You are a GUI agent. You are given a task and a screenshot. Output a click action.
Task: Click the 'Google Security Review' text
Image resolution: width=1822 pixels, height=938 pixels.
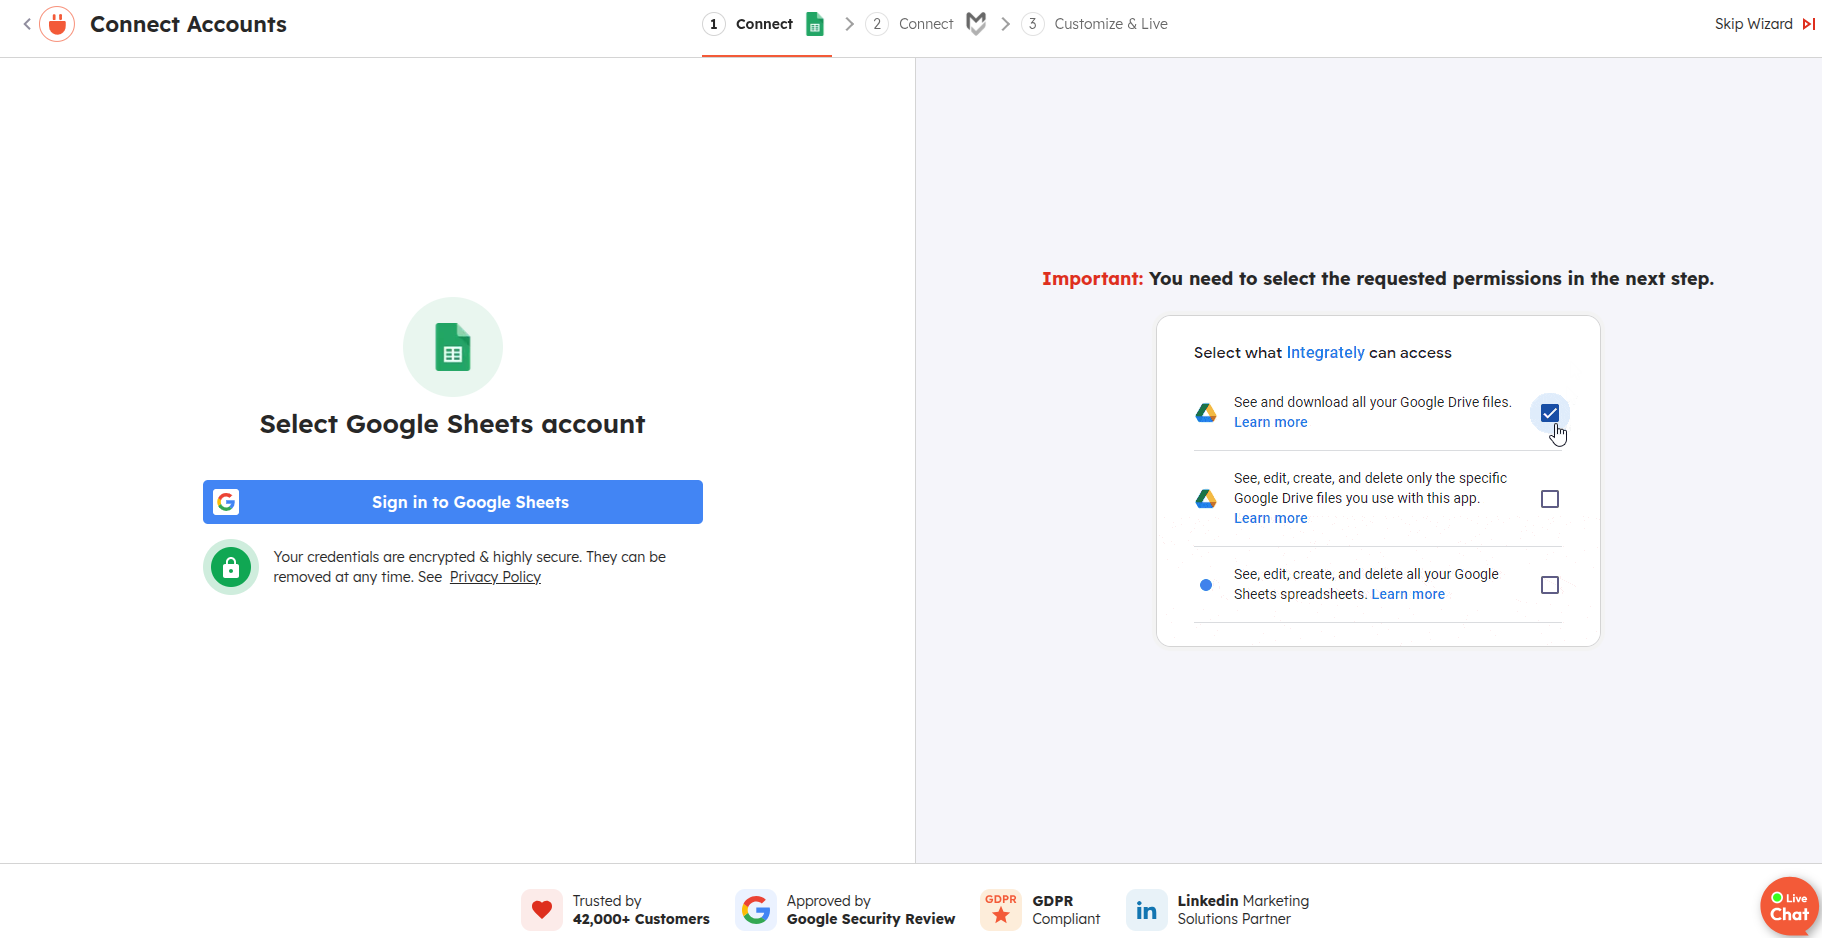pos(871,919)
